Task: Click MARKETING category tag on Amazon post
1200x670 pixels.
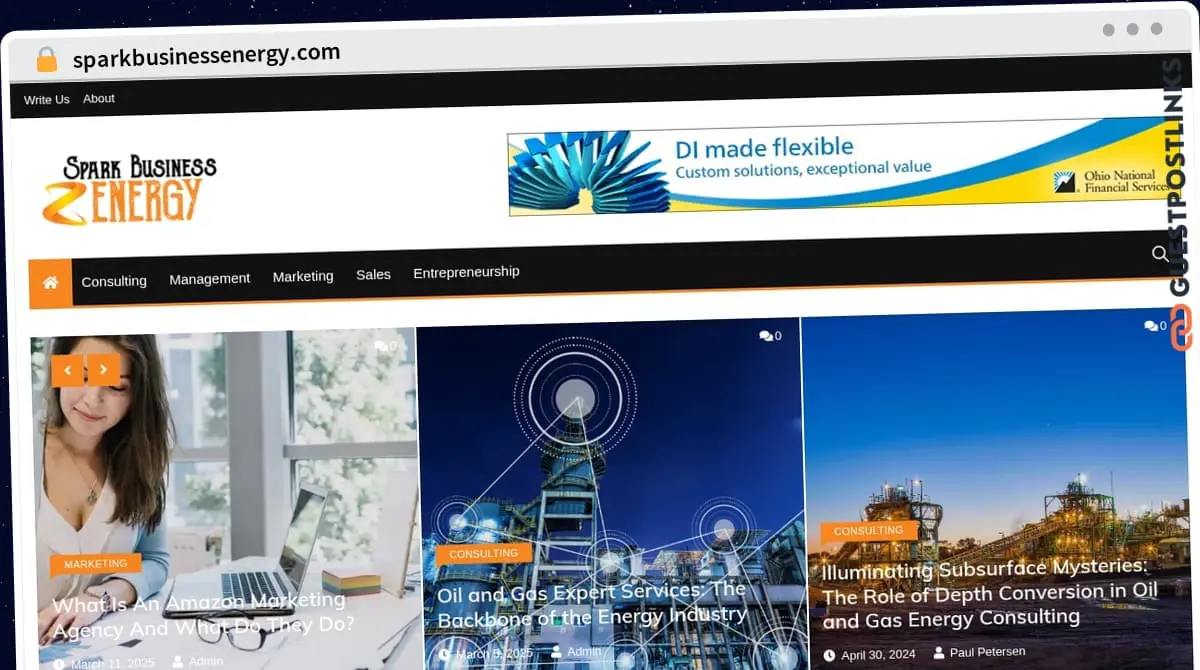Action: click(96, 564)
